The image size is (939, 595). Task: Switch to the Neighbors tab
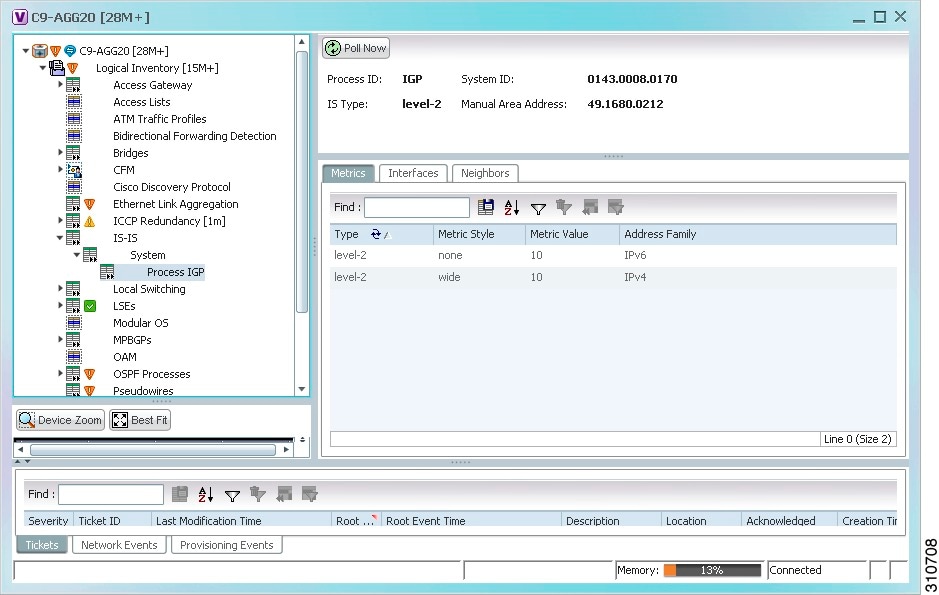(x=485, y=173)
